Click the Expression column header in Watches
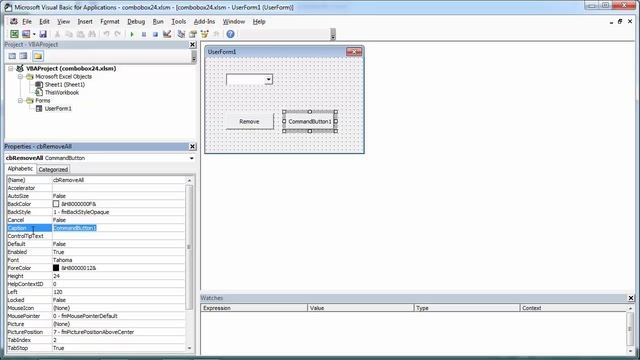 254,308
